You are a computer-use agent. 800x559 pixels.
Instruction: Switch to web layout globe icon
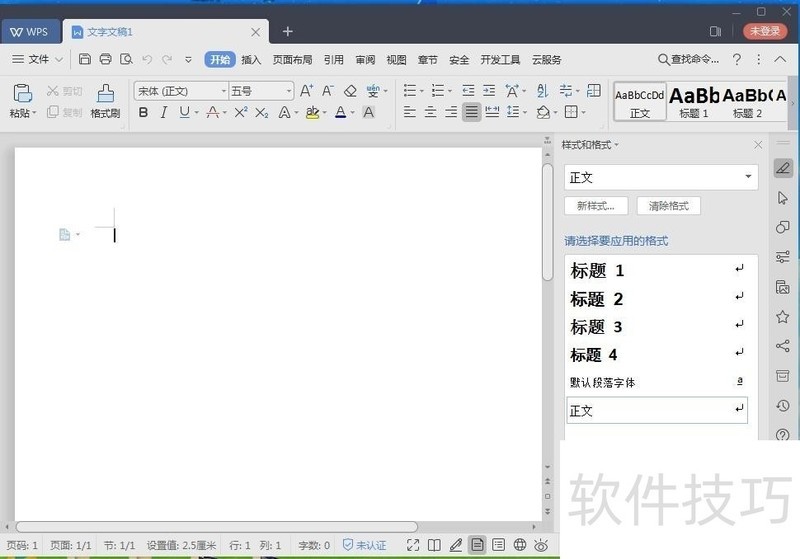point(520,545)
